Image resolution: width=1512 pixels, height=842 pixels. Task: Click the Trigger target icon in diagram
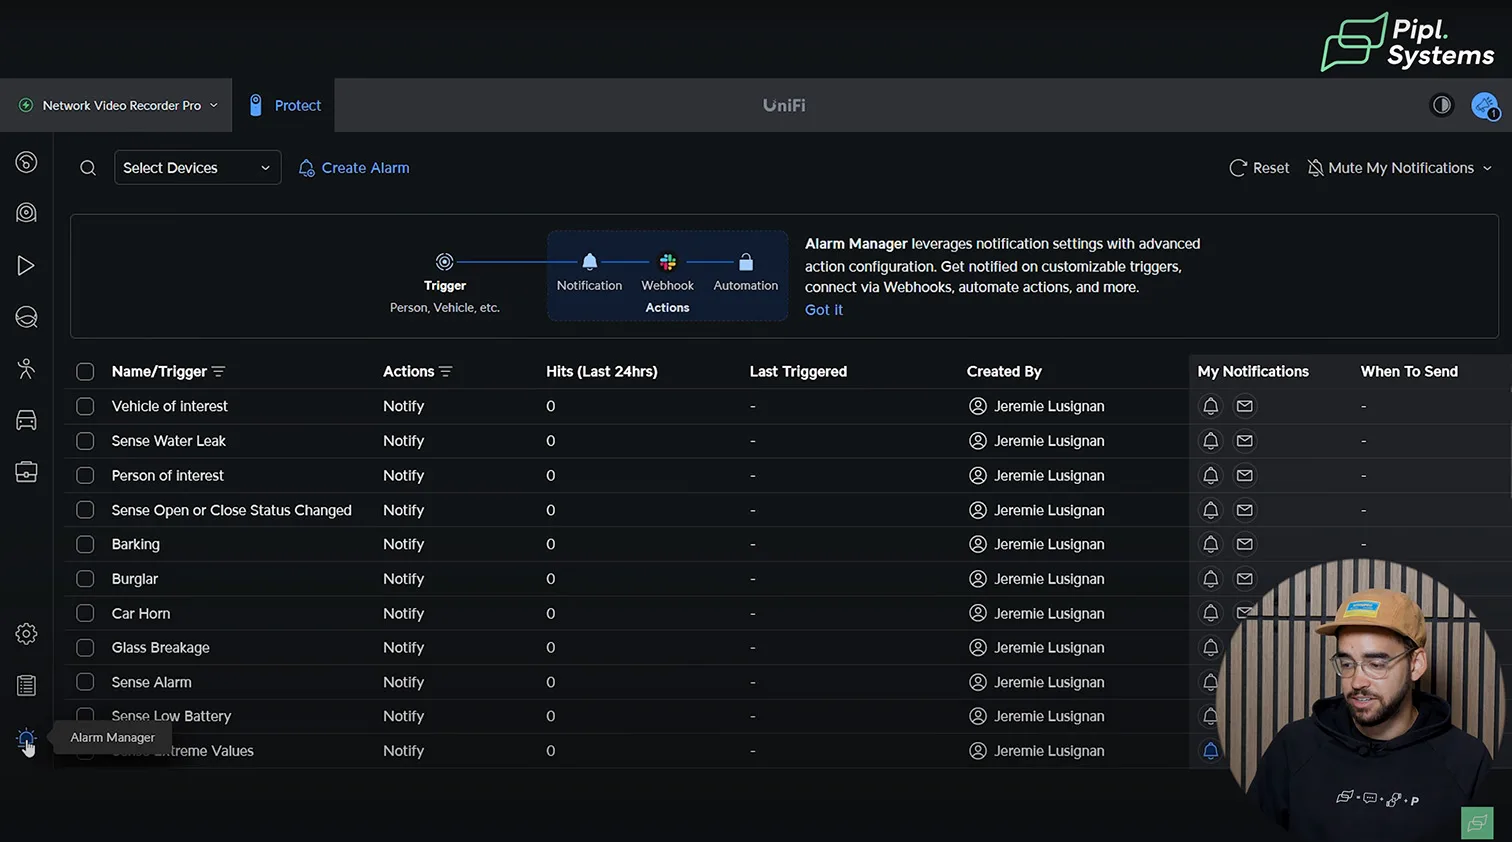coord(445,262)
